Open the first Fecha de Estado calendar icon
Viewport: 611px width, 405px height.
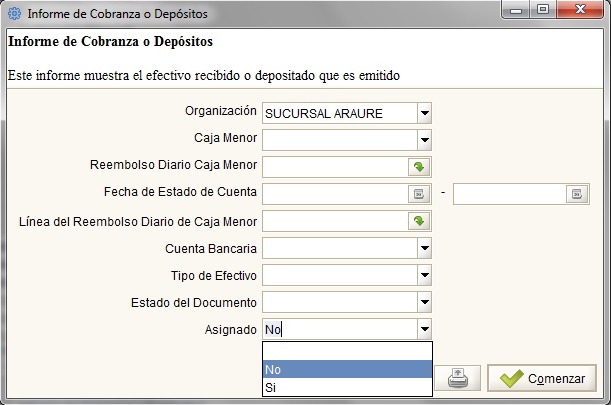pyautogui.click(x=419, y=194)
